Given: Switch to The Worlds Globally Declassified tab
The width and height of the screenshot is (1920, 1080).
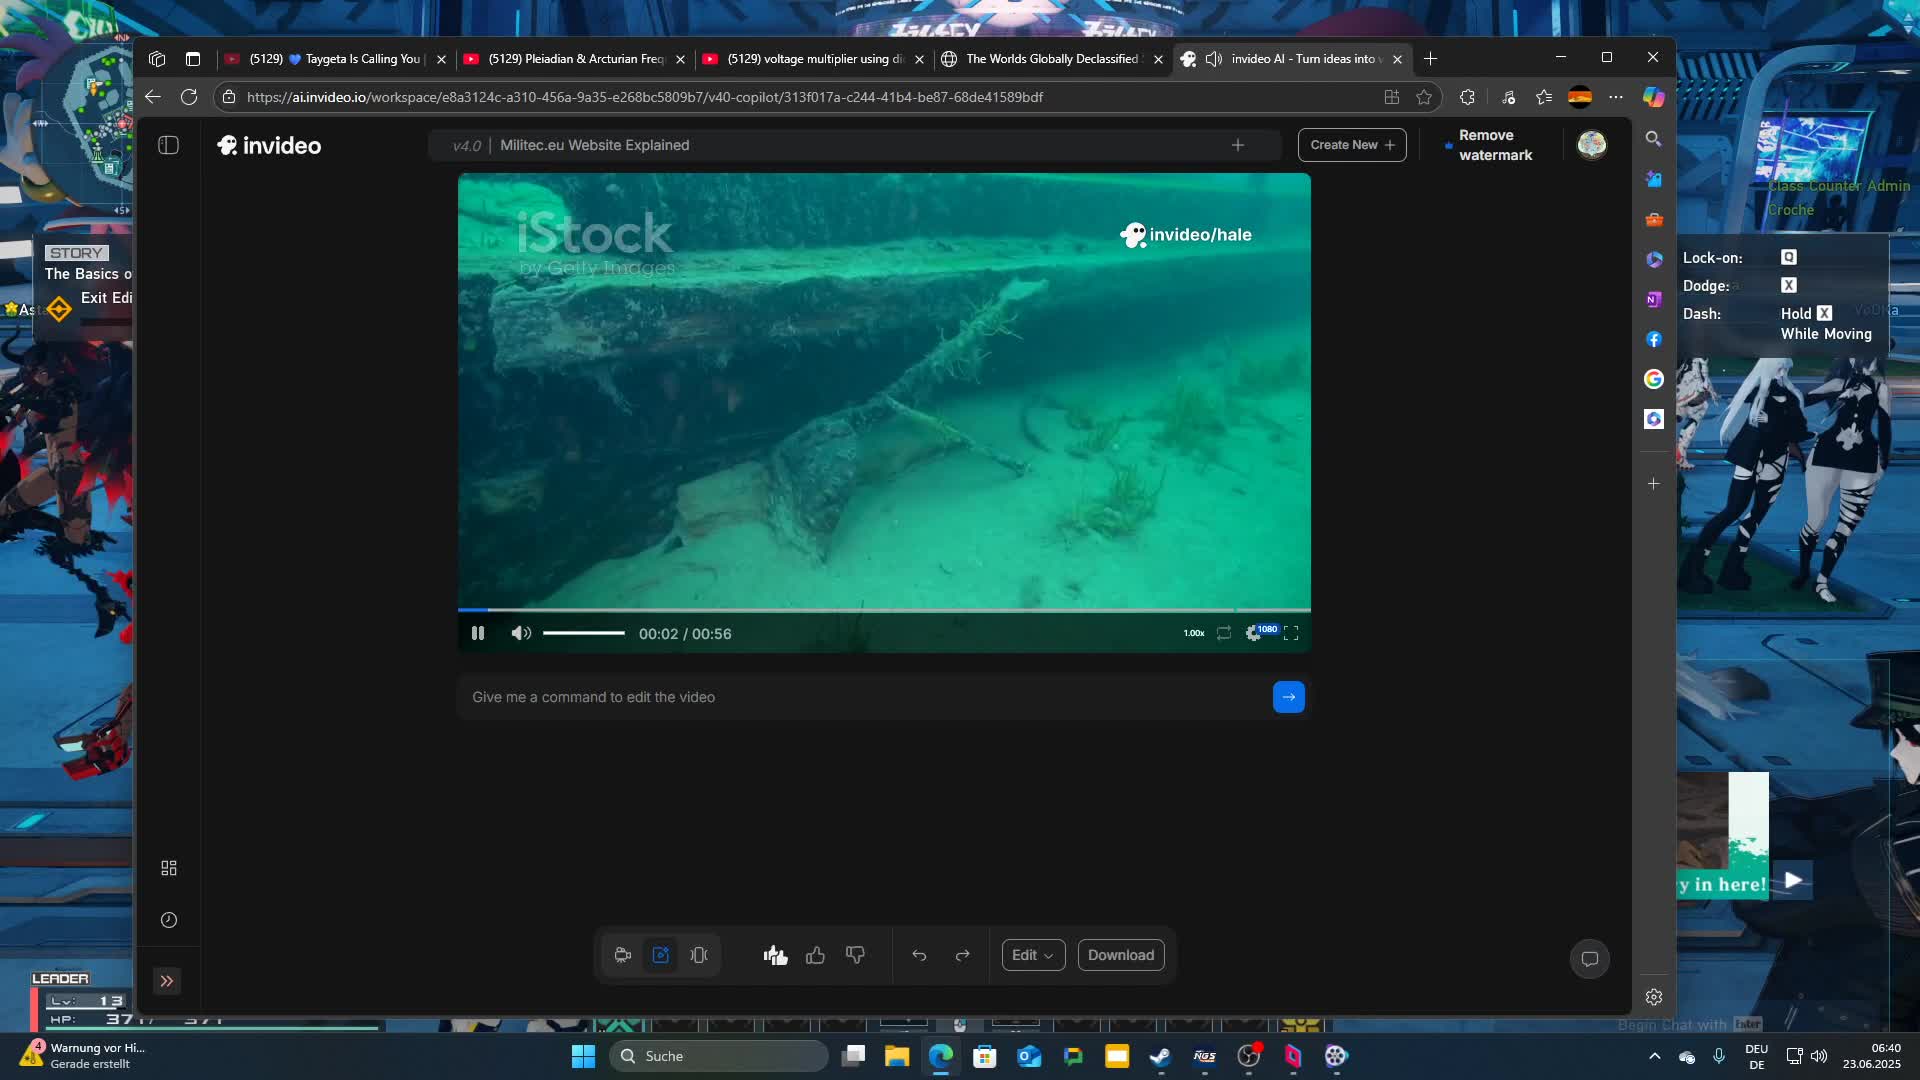Looking at the screenshot, I should (x=1050, y=59).
